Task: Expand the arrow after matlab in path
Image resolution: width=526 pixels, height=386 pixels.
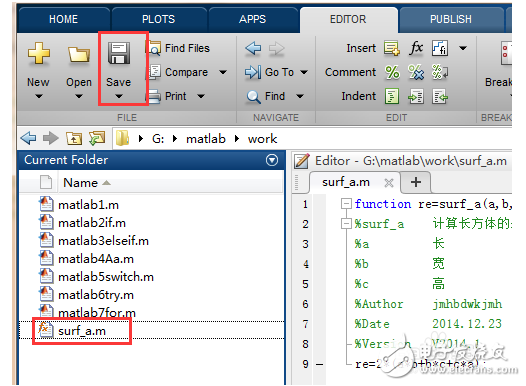Action: coord(237,139)
